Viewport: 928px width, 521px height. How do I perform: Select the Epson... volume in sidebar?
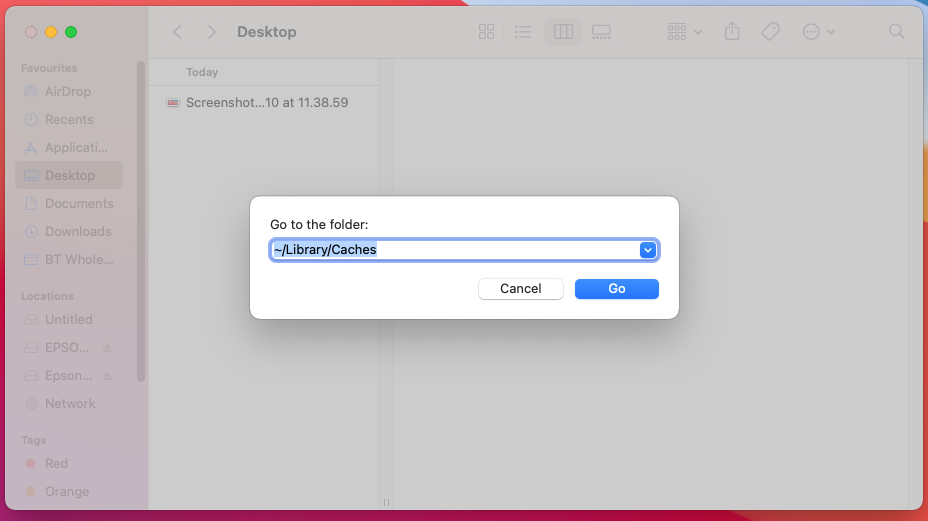point(69,375)
